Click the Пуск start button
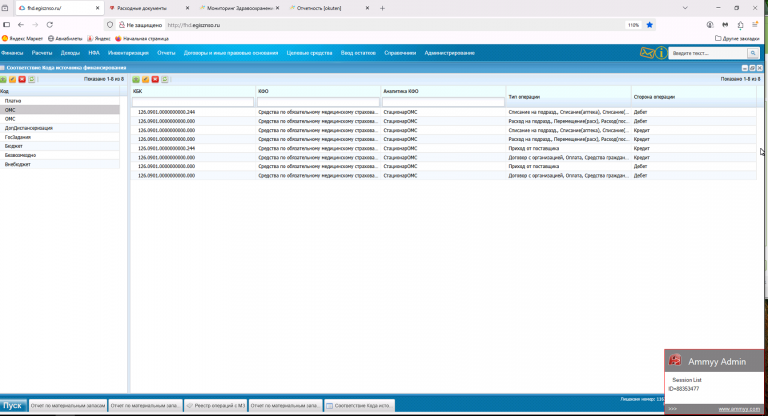Viewport: 768px width, 416px height. pos(13,406)
